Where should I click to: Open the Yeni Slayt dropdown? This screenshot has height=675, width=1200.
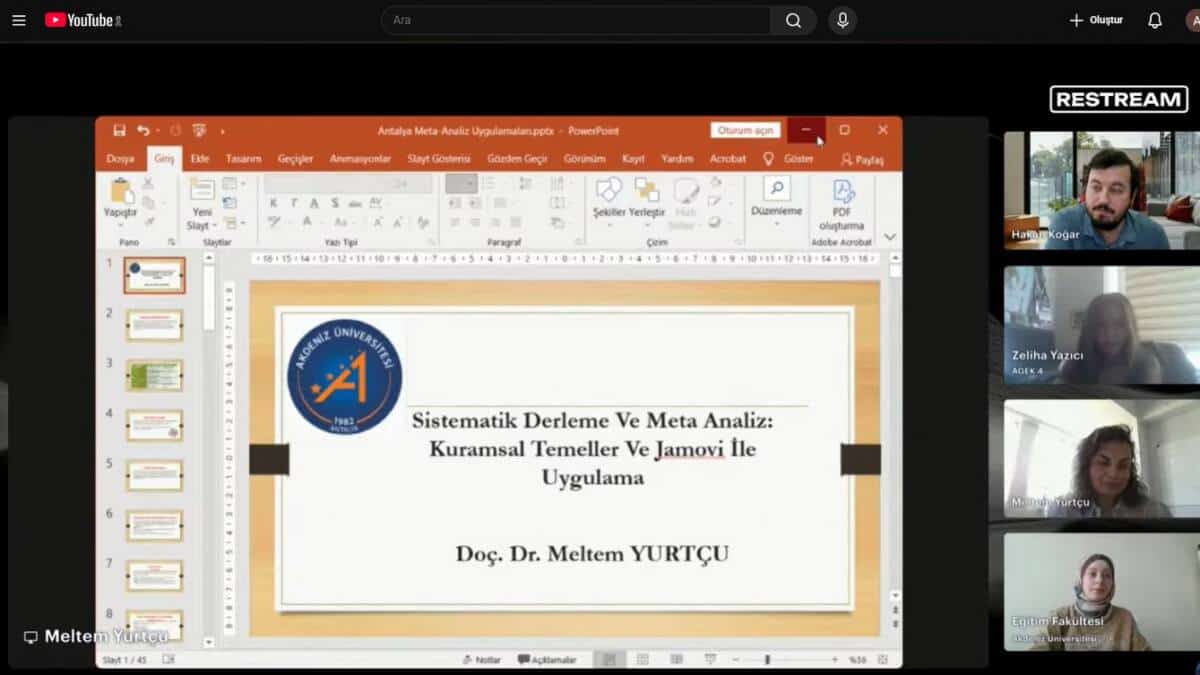[x=201, y=224]
